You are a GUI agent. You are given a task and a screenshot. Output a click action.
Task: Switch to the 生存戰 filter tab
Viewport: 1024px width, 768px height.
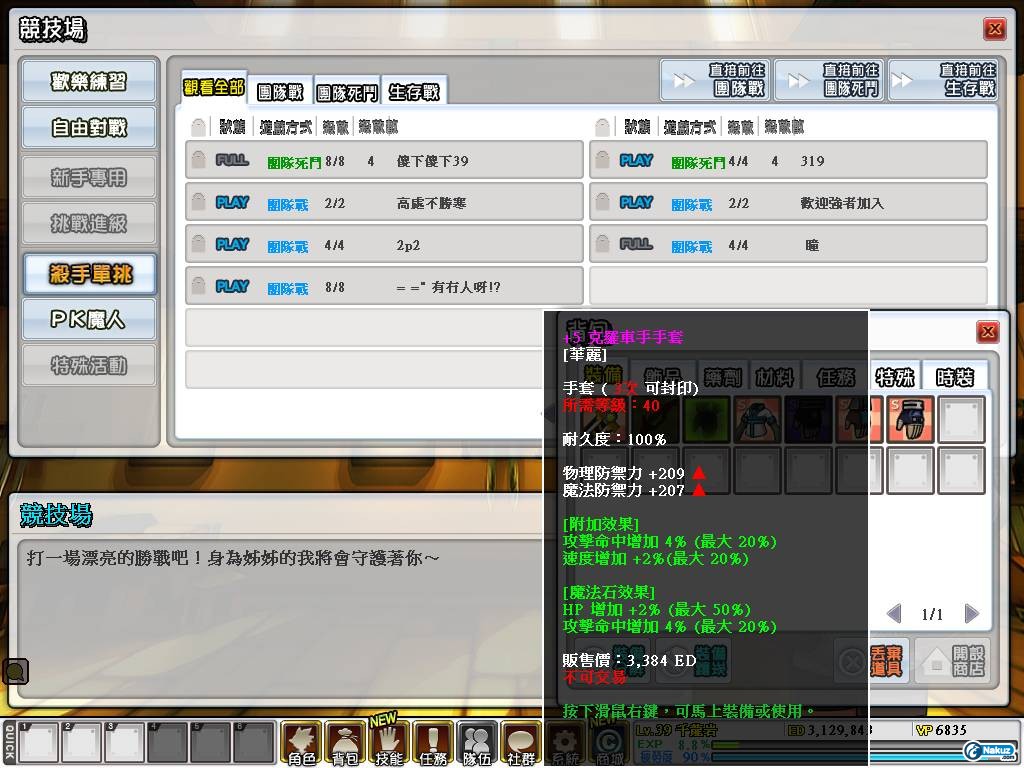(x=414, y=91)
